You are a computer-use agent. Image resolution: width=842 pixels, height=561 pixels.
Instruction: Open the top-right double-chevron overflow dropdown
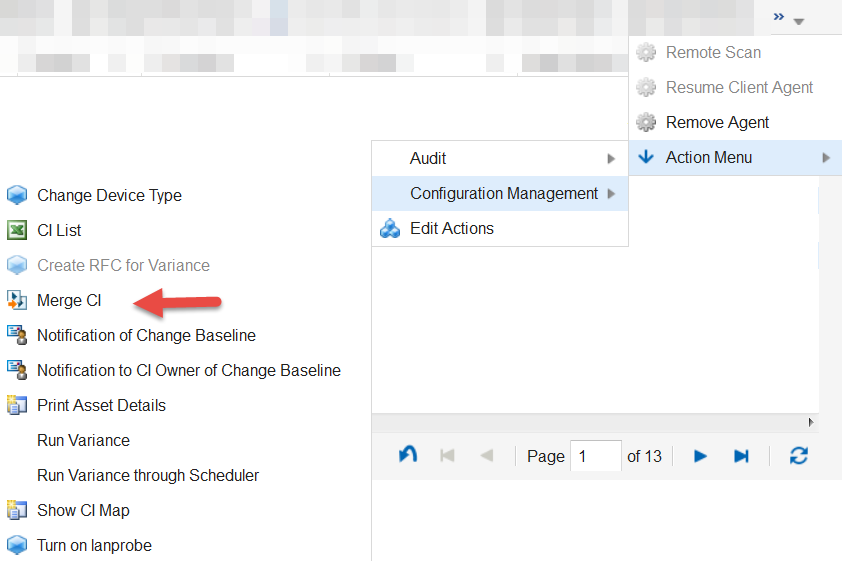click(787, 18)
